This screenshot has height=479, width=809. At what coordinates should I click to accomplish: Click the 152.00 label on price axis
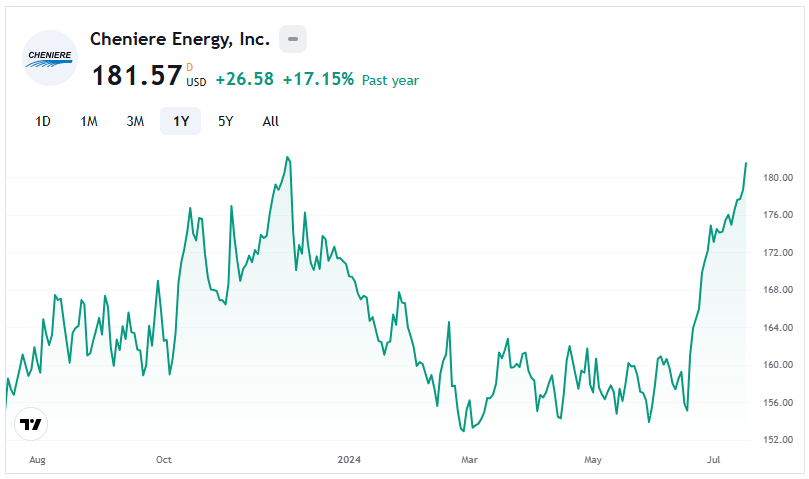[778, 440]
